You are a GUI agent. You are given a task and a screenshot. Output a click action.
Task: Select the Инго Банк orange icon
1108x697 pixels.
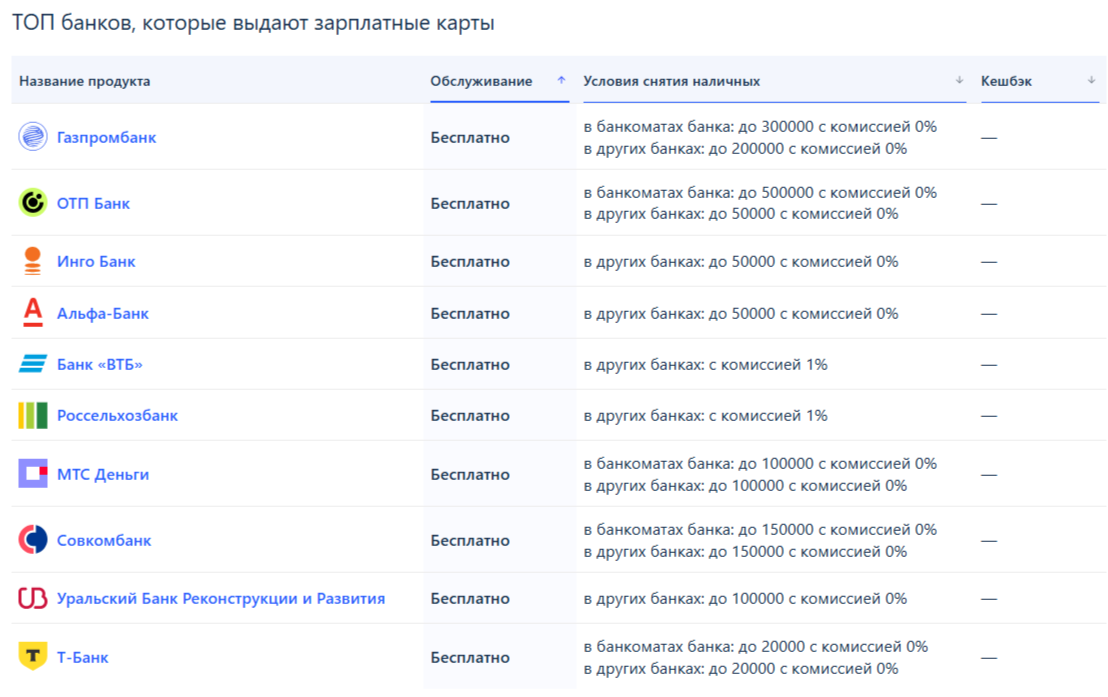33,261
